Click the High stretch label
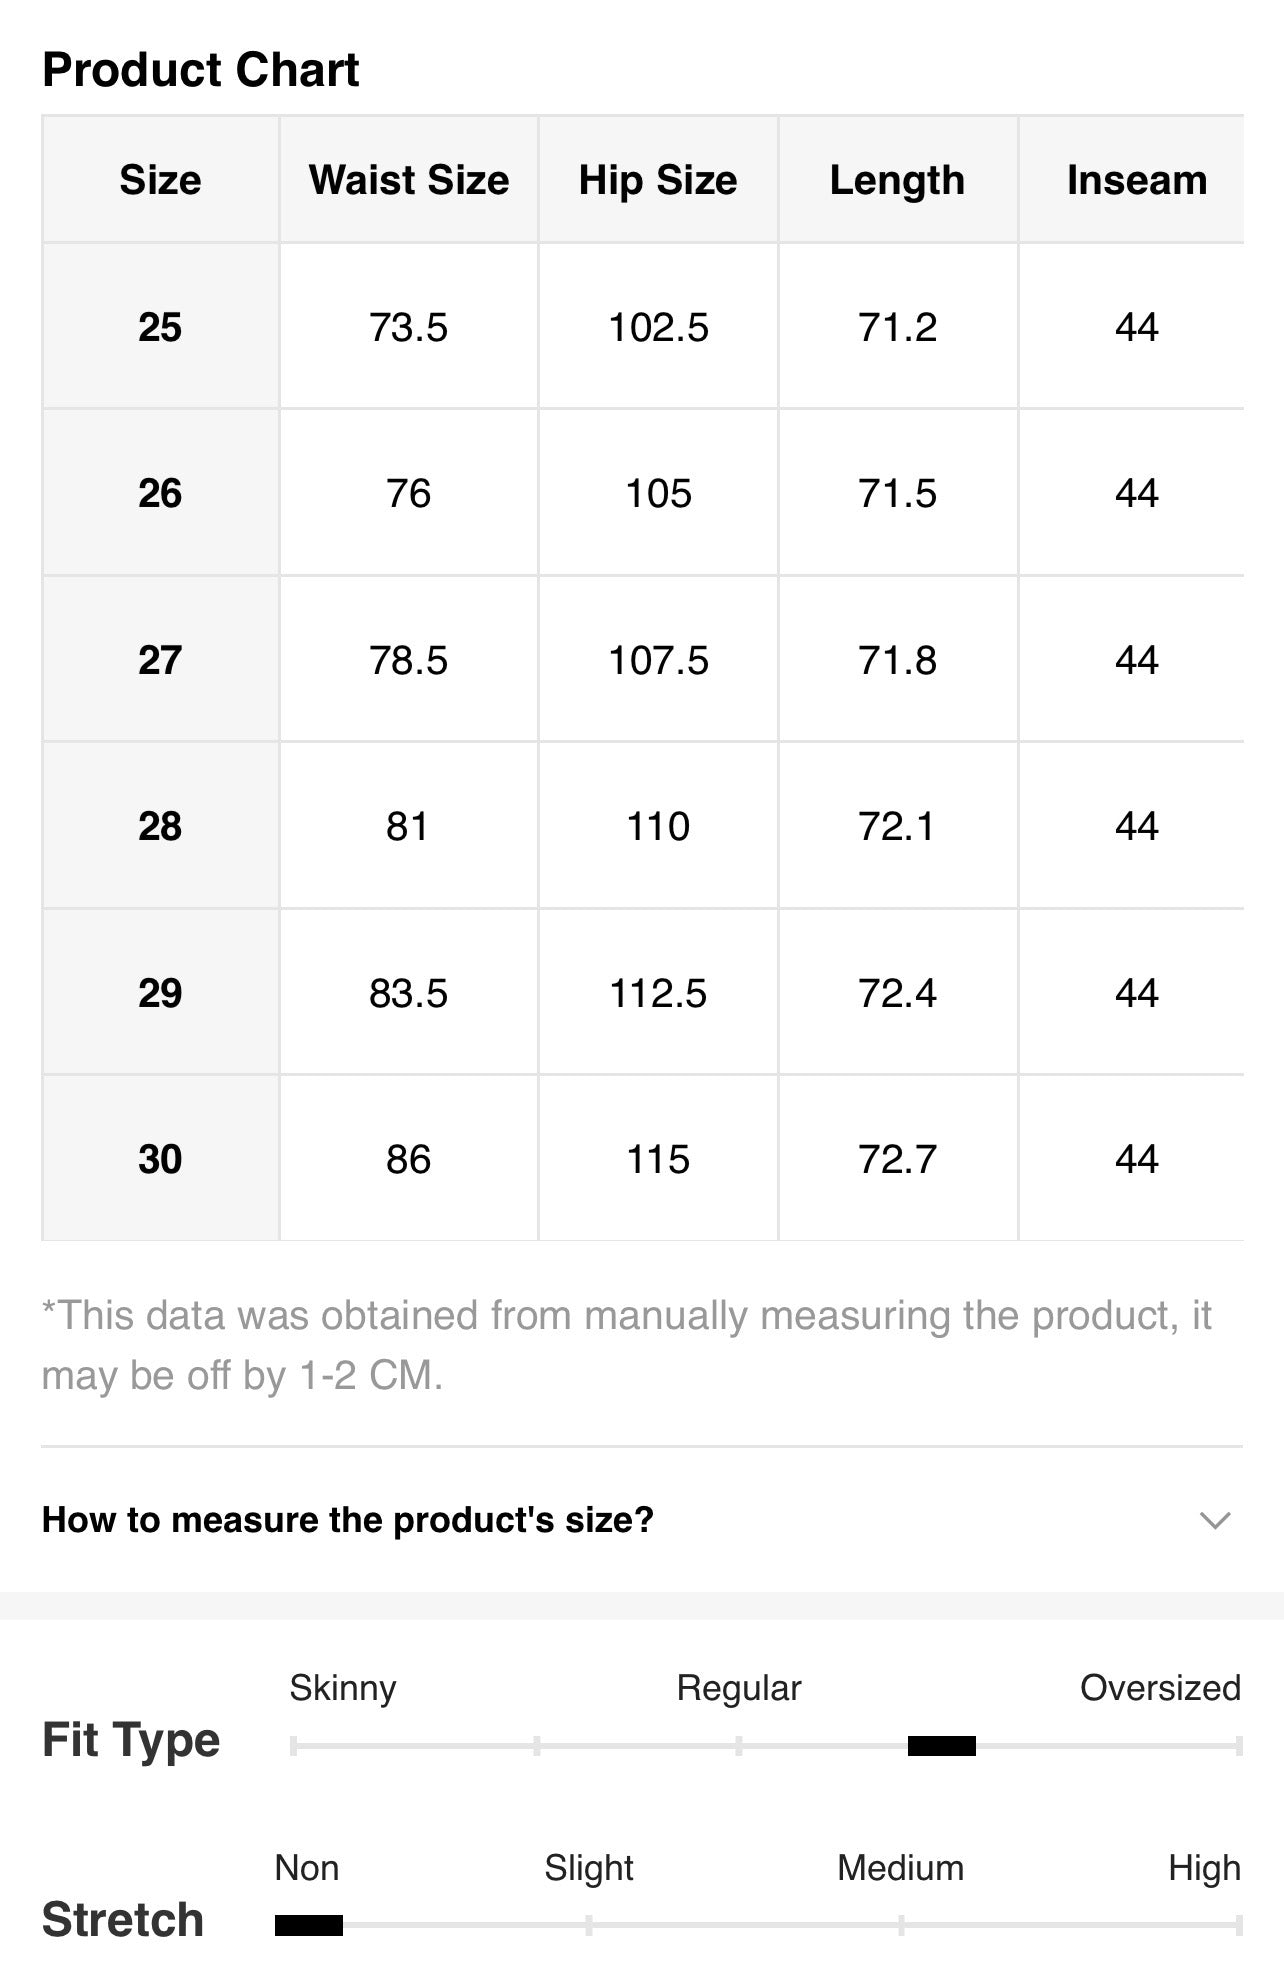The image size is (1284, 1973). [x=1204, y=1868]
